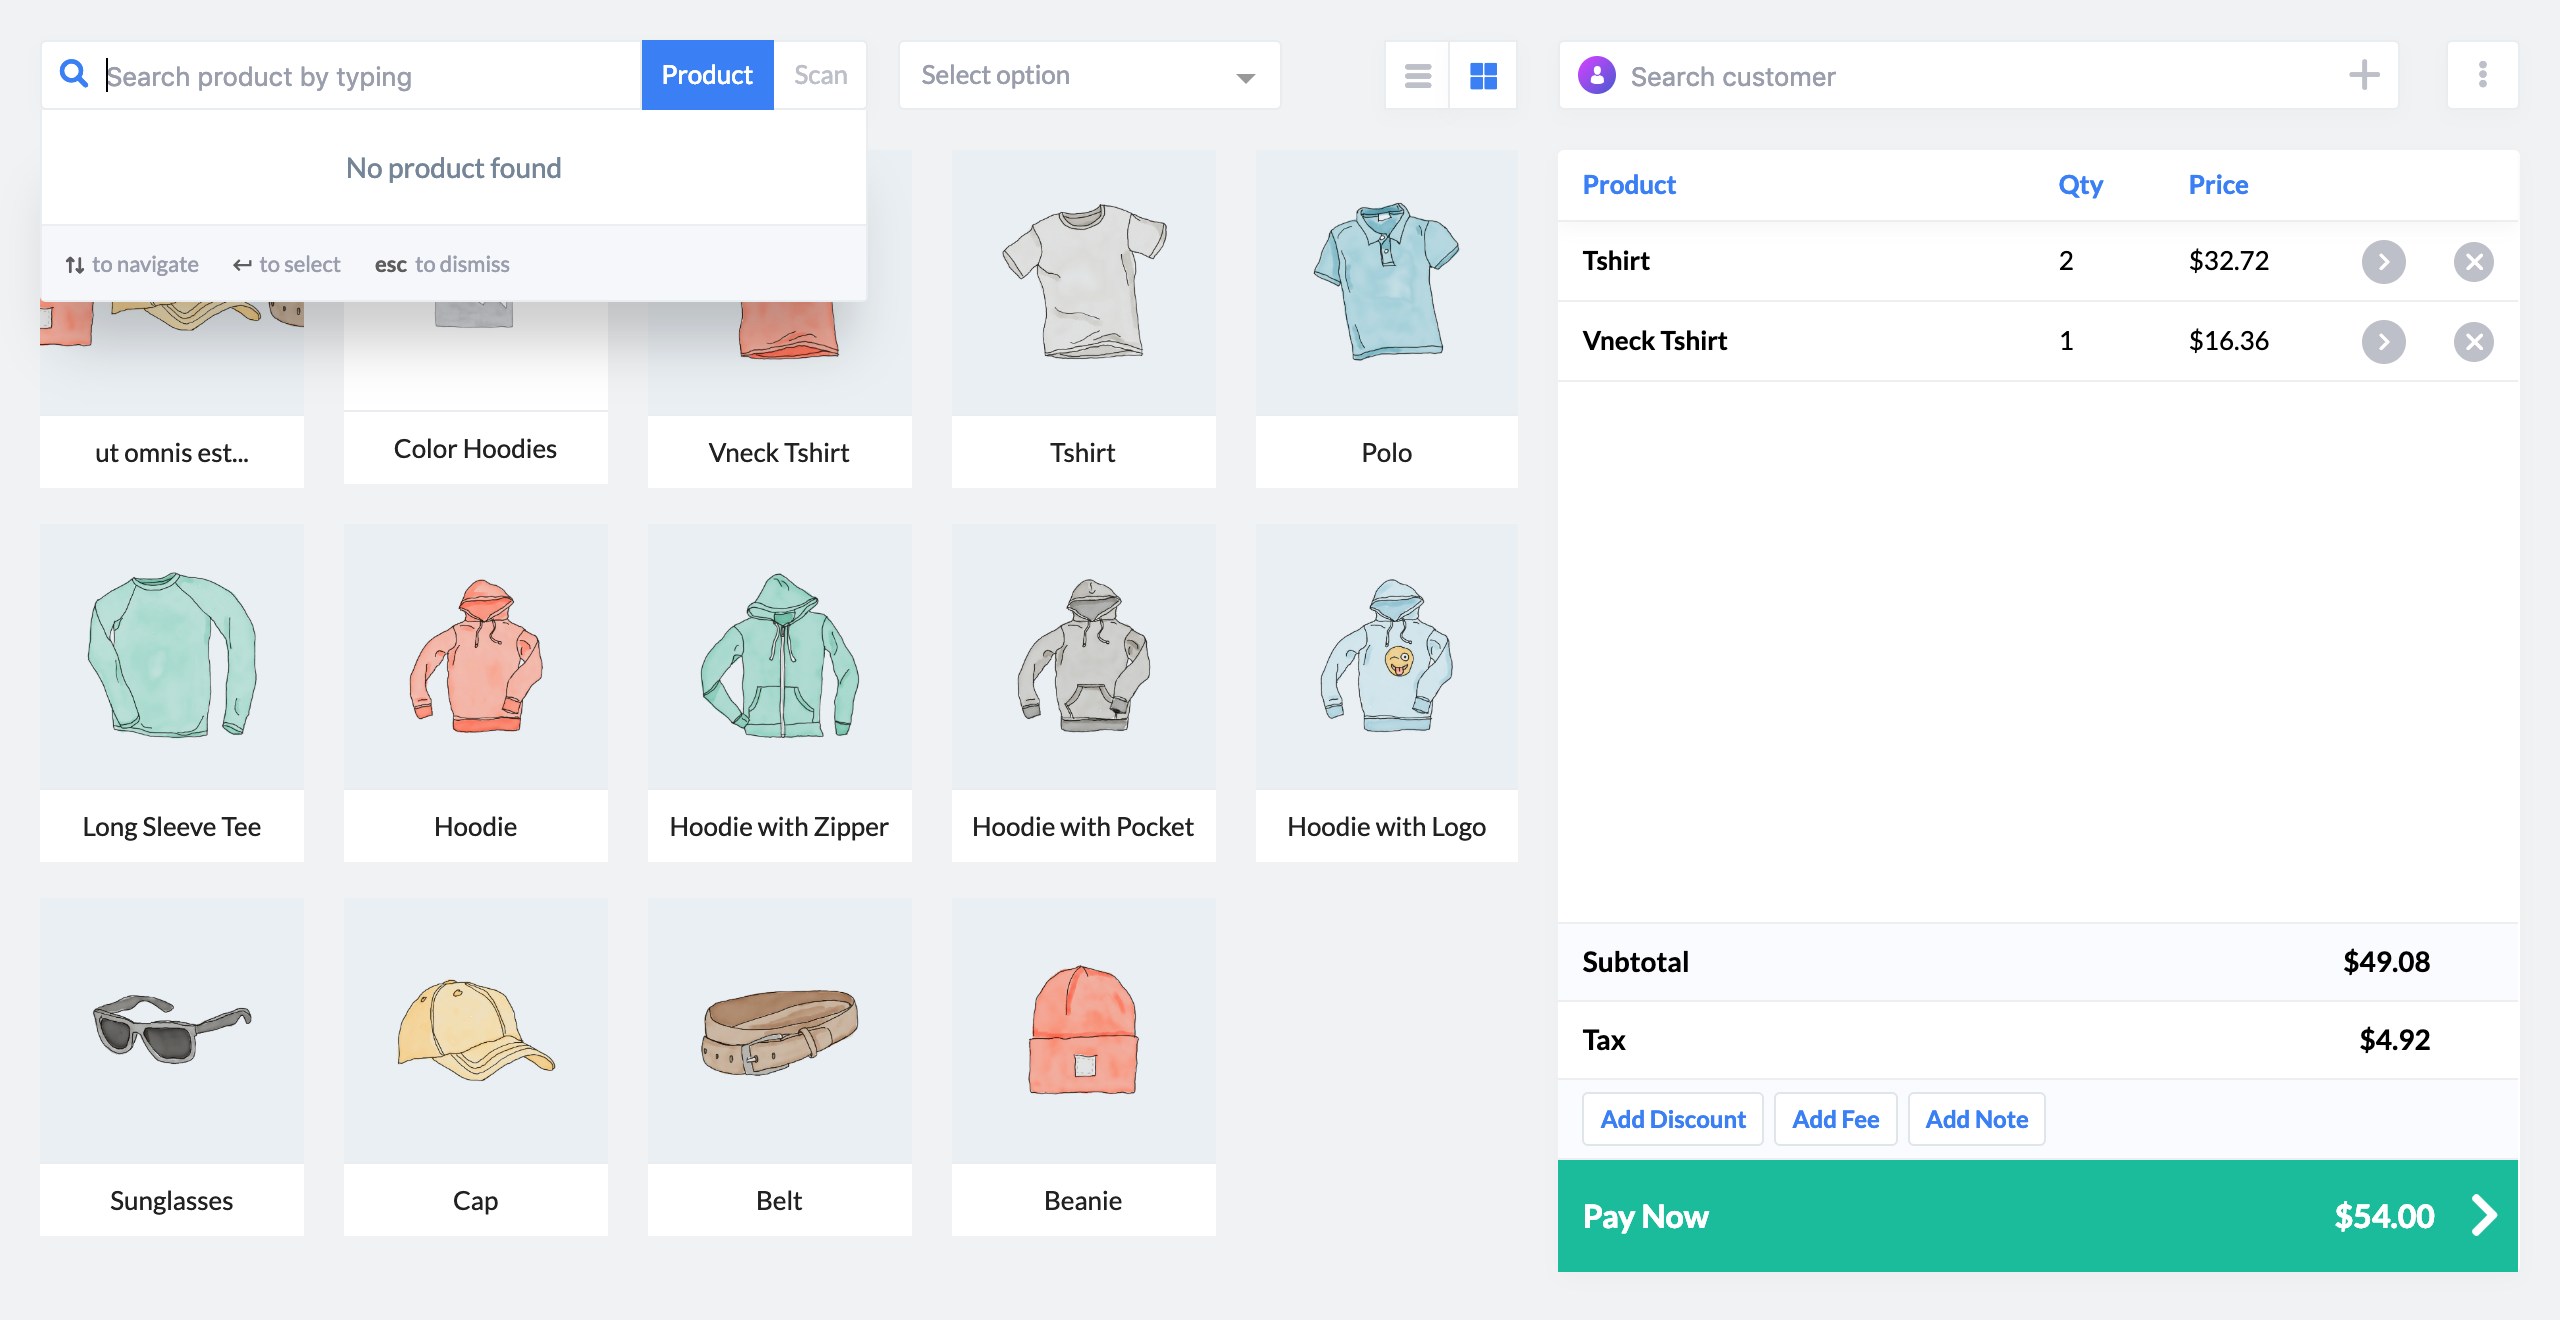
Task: Click the Add Fee button
Action: pyautogui.click(x=1835, y=1118)
